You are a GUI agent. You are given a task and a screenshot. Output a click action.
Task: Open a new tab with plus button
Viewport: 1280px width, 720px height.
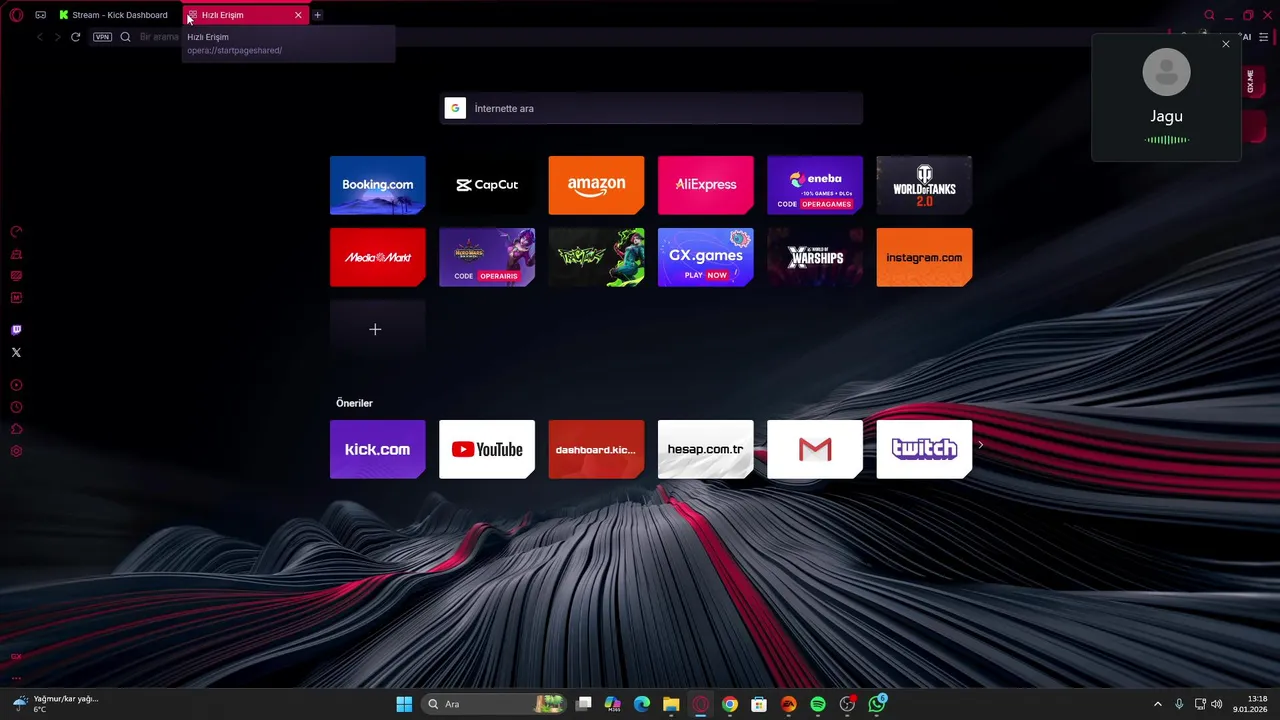pyautogui.click(x=318, y=15)
